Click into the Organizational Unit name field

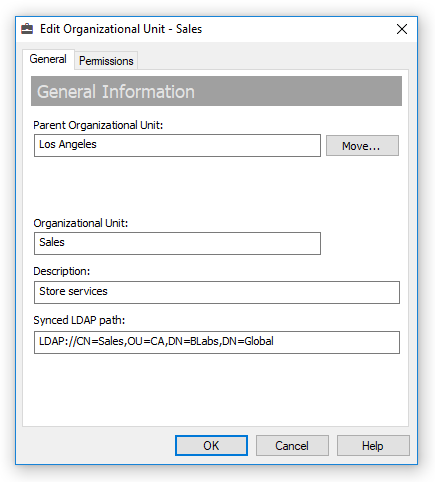tap(177, 243)
